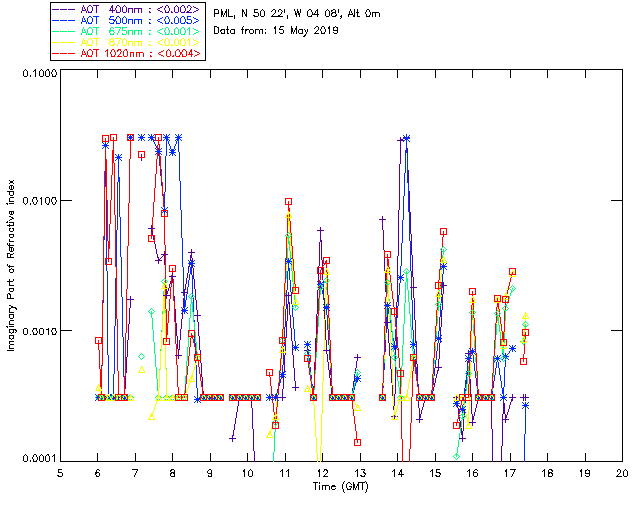Click the 0.0100 y-axis tick label
Screen dimensions: 640x512
coord(39,200)
